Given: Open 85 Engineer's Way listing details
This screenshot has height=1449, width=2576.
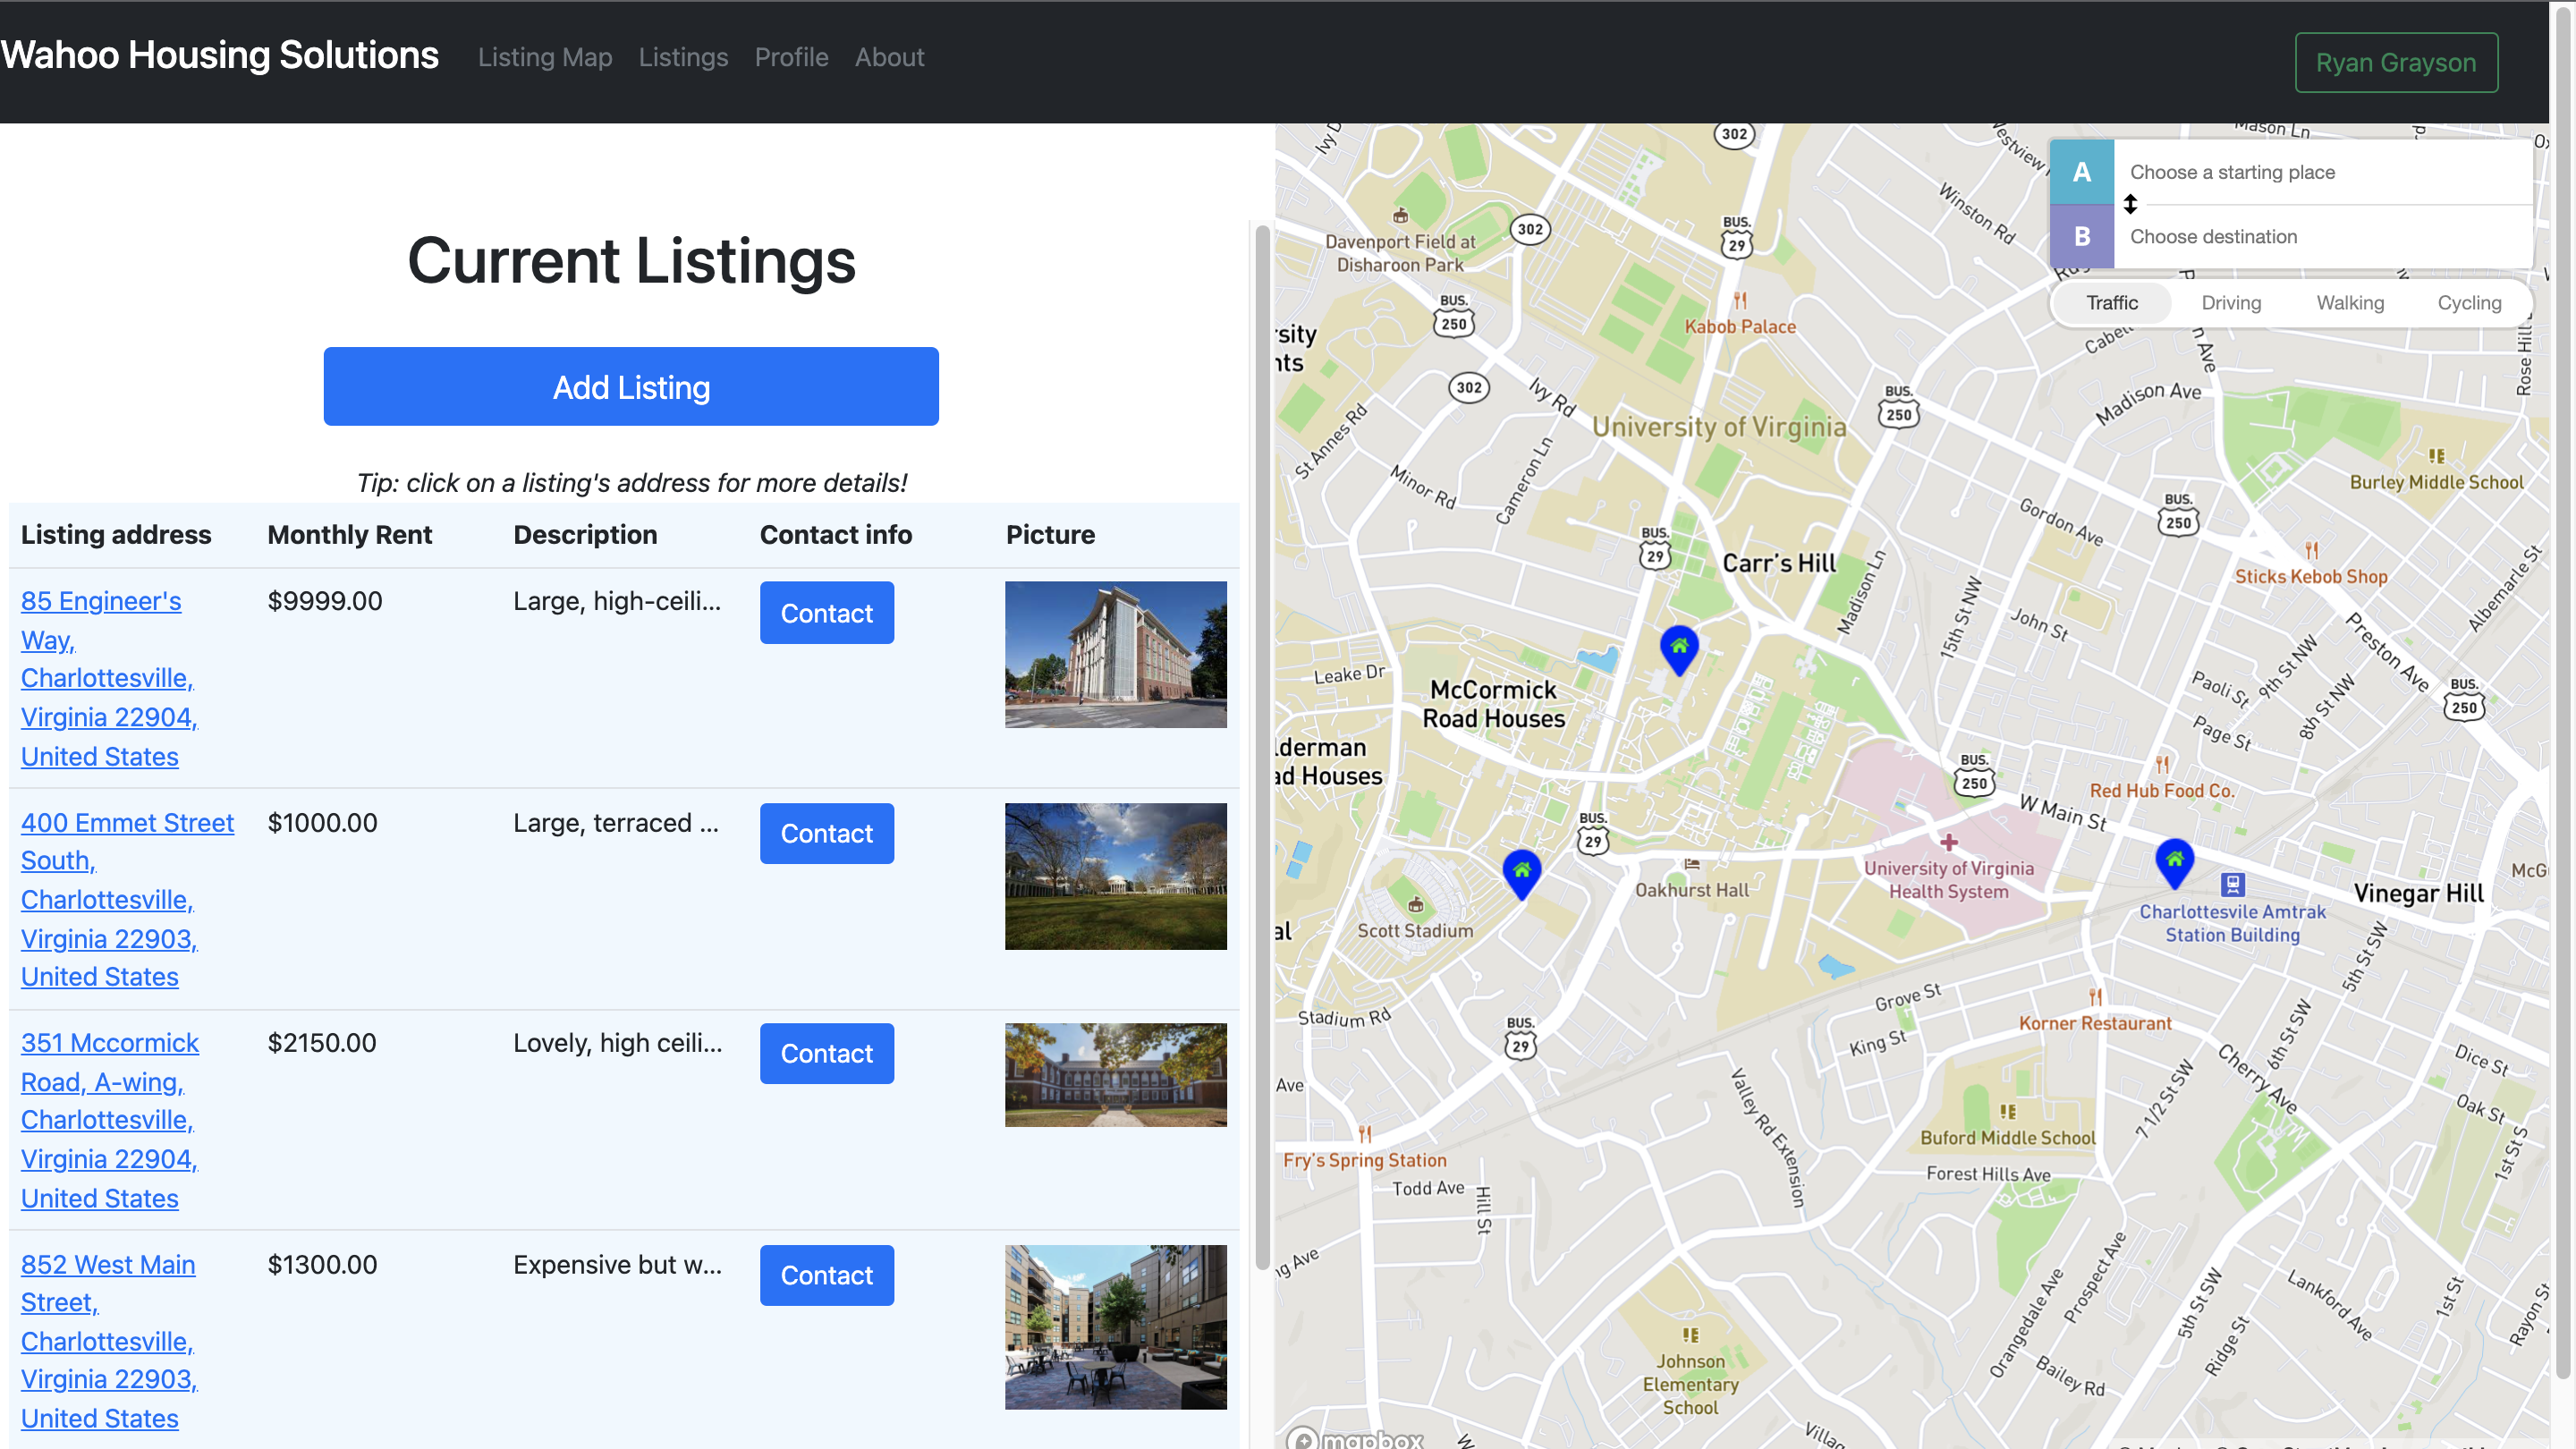Looking at the screenshot, I should (109, 678).
